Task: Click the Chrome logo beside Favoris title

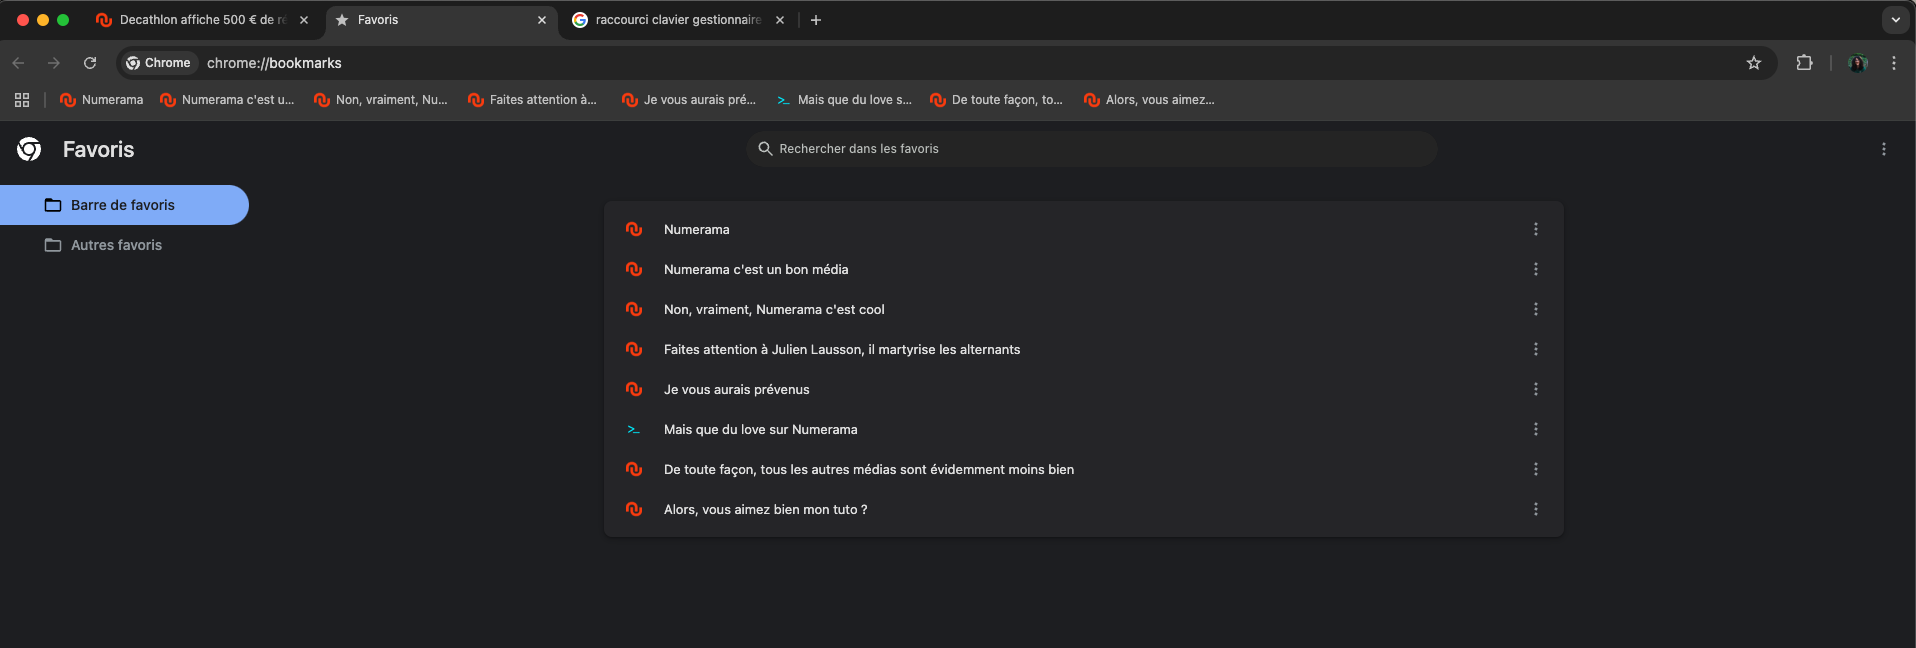Action: (x=29, y=149)
